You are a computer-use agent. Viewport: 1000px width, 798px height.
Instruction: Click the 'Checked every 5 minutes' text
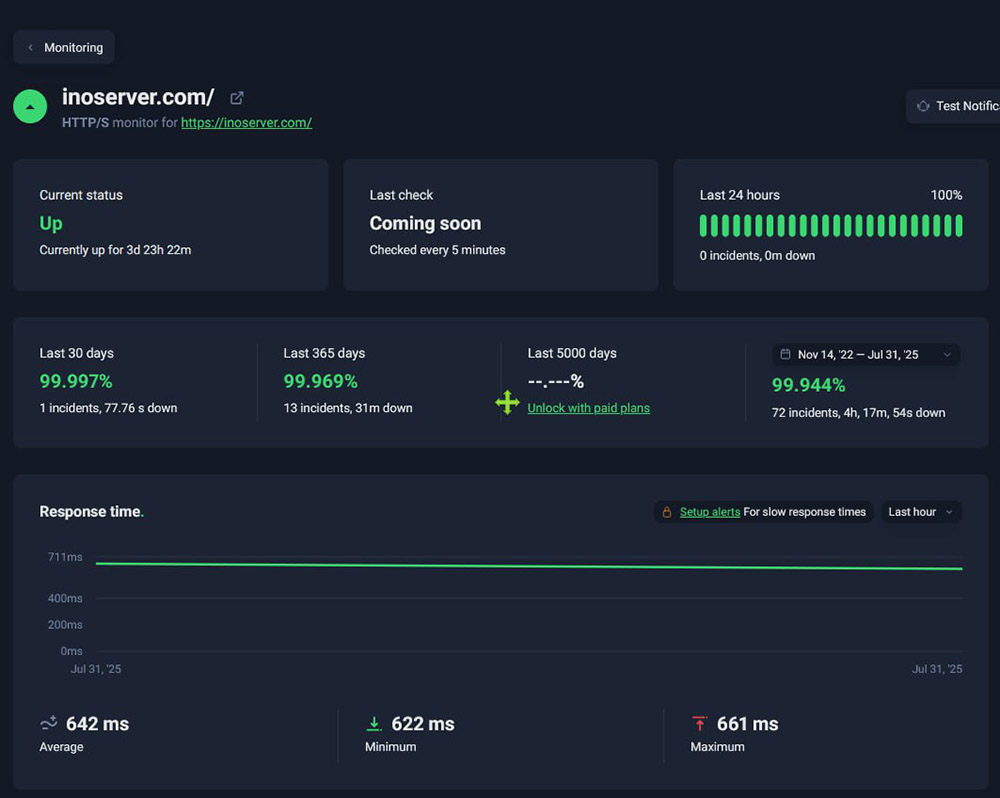(x=438, y=250)
